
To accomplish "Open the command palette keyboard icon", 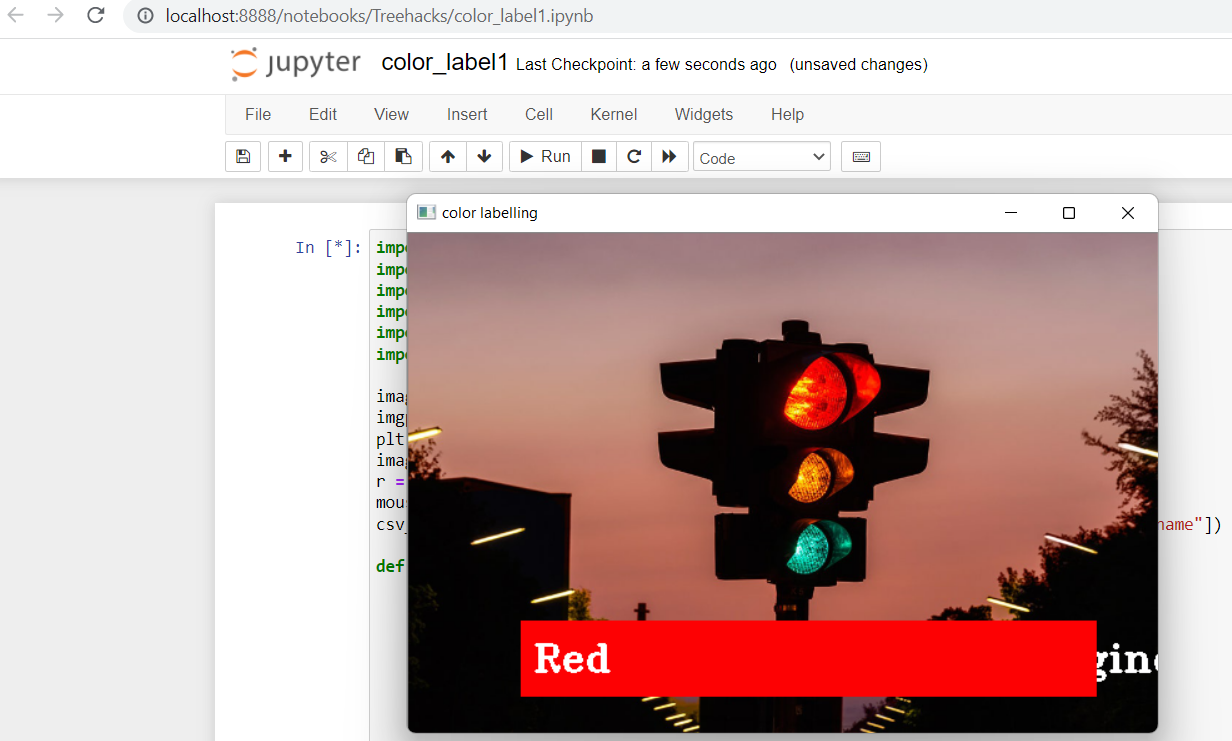I will (860, 156).
